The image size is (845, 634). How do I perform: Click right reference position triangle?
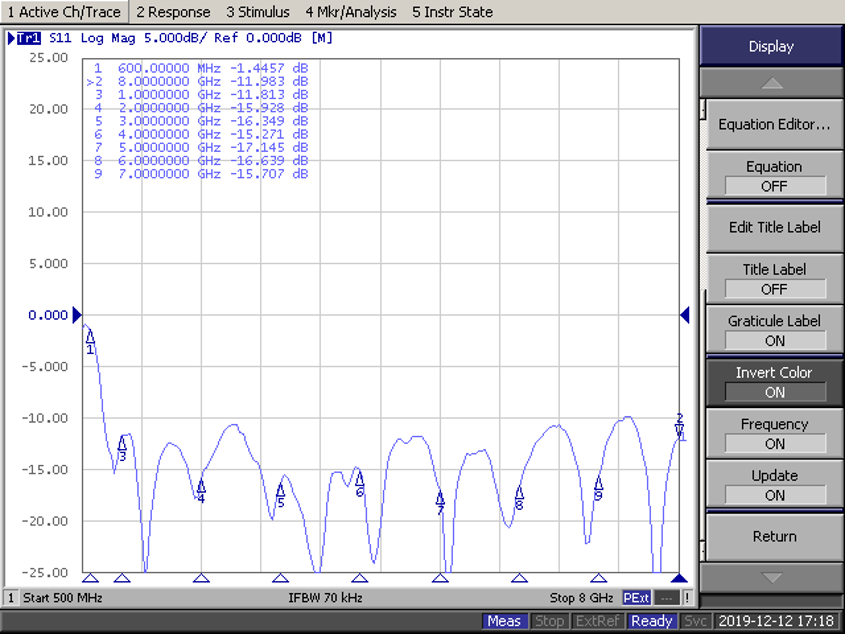pos(685,315)
